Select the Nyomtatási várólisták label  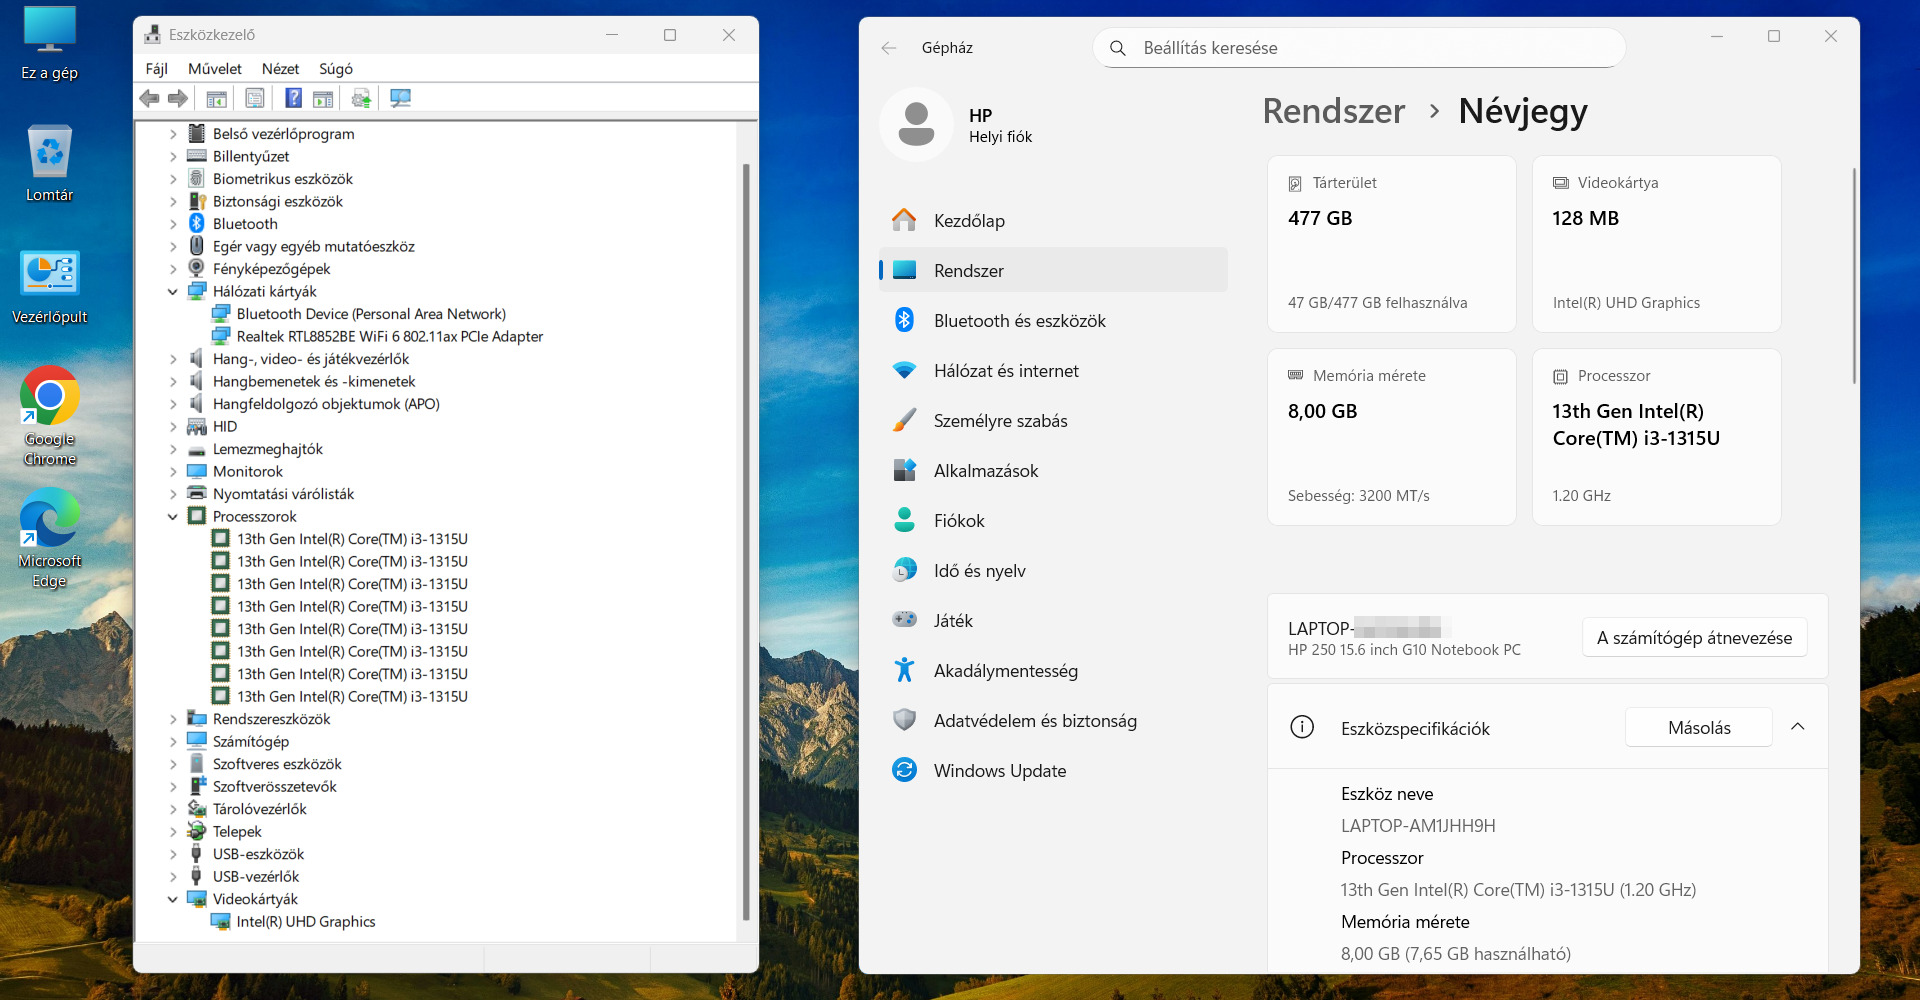pyautogui.click(x=283, y=494)
